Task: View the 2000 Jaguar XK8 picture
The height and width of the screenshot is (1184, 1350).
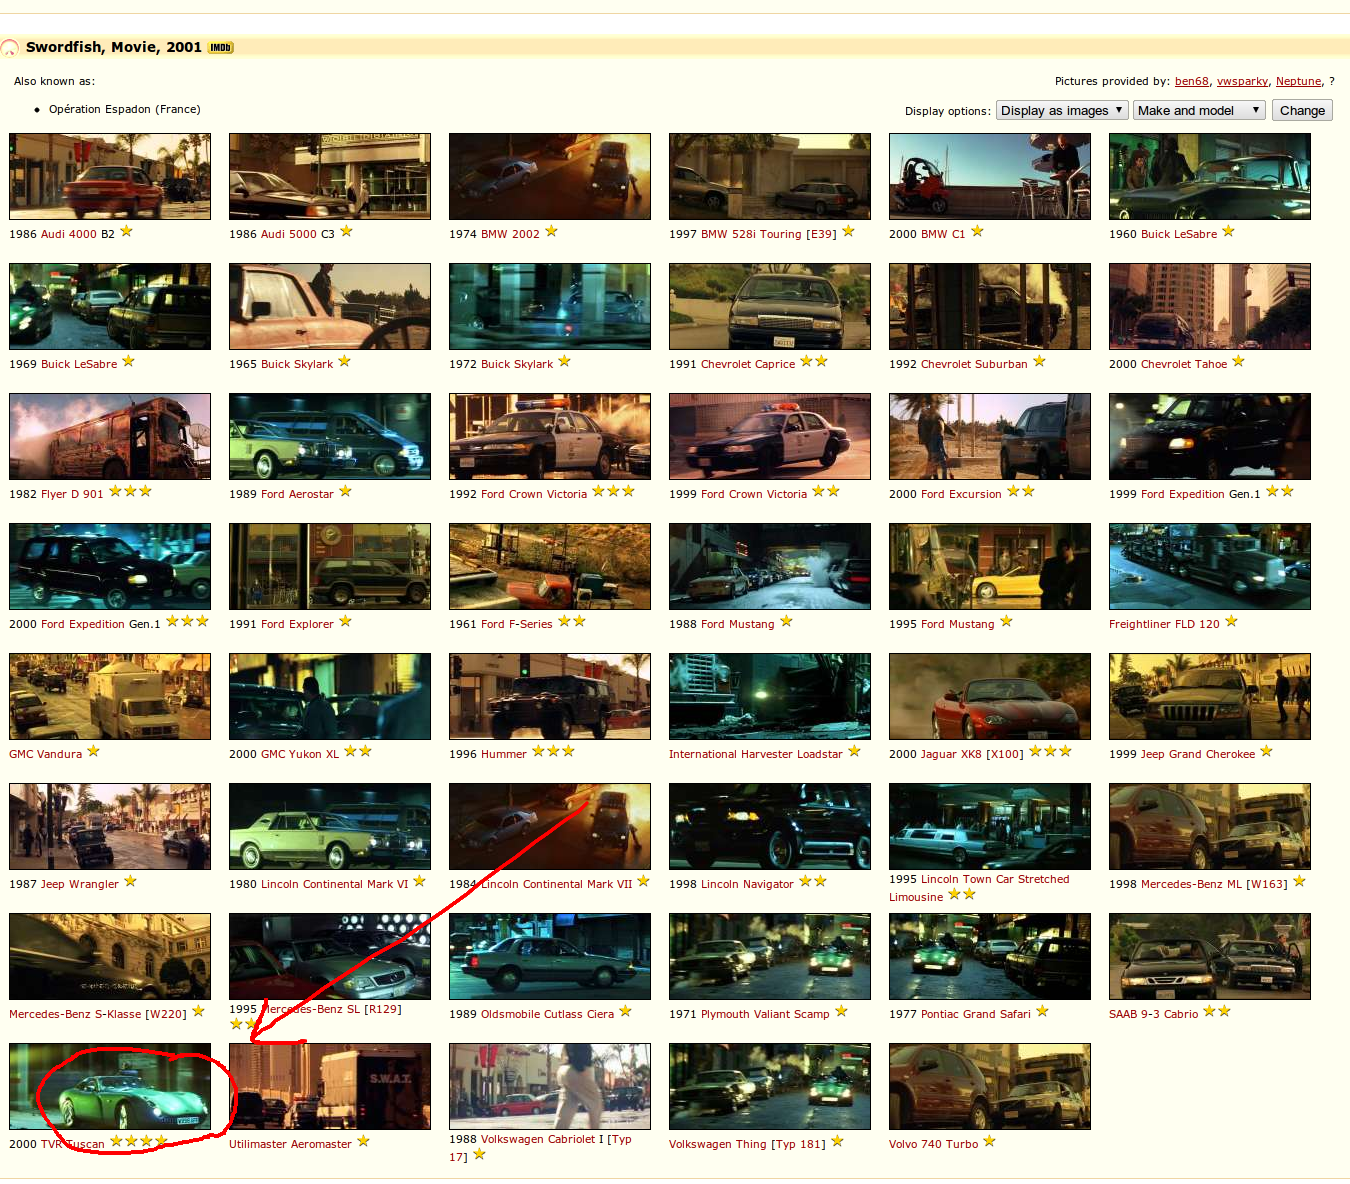Action: click(990, 696)
